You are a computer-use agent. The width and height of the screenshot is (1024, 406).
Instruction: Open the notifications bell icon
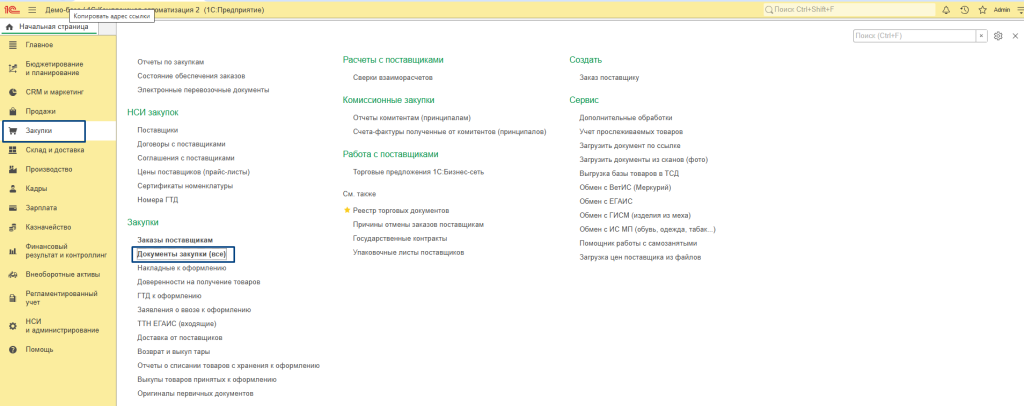(x=946, y=9)
